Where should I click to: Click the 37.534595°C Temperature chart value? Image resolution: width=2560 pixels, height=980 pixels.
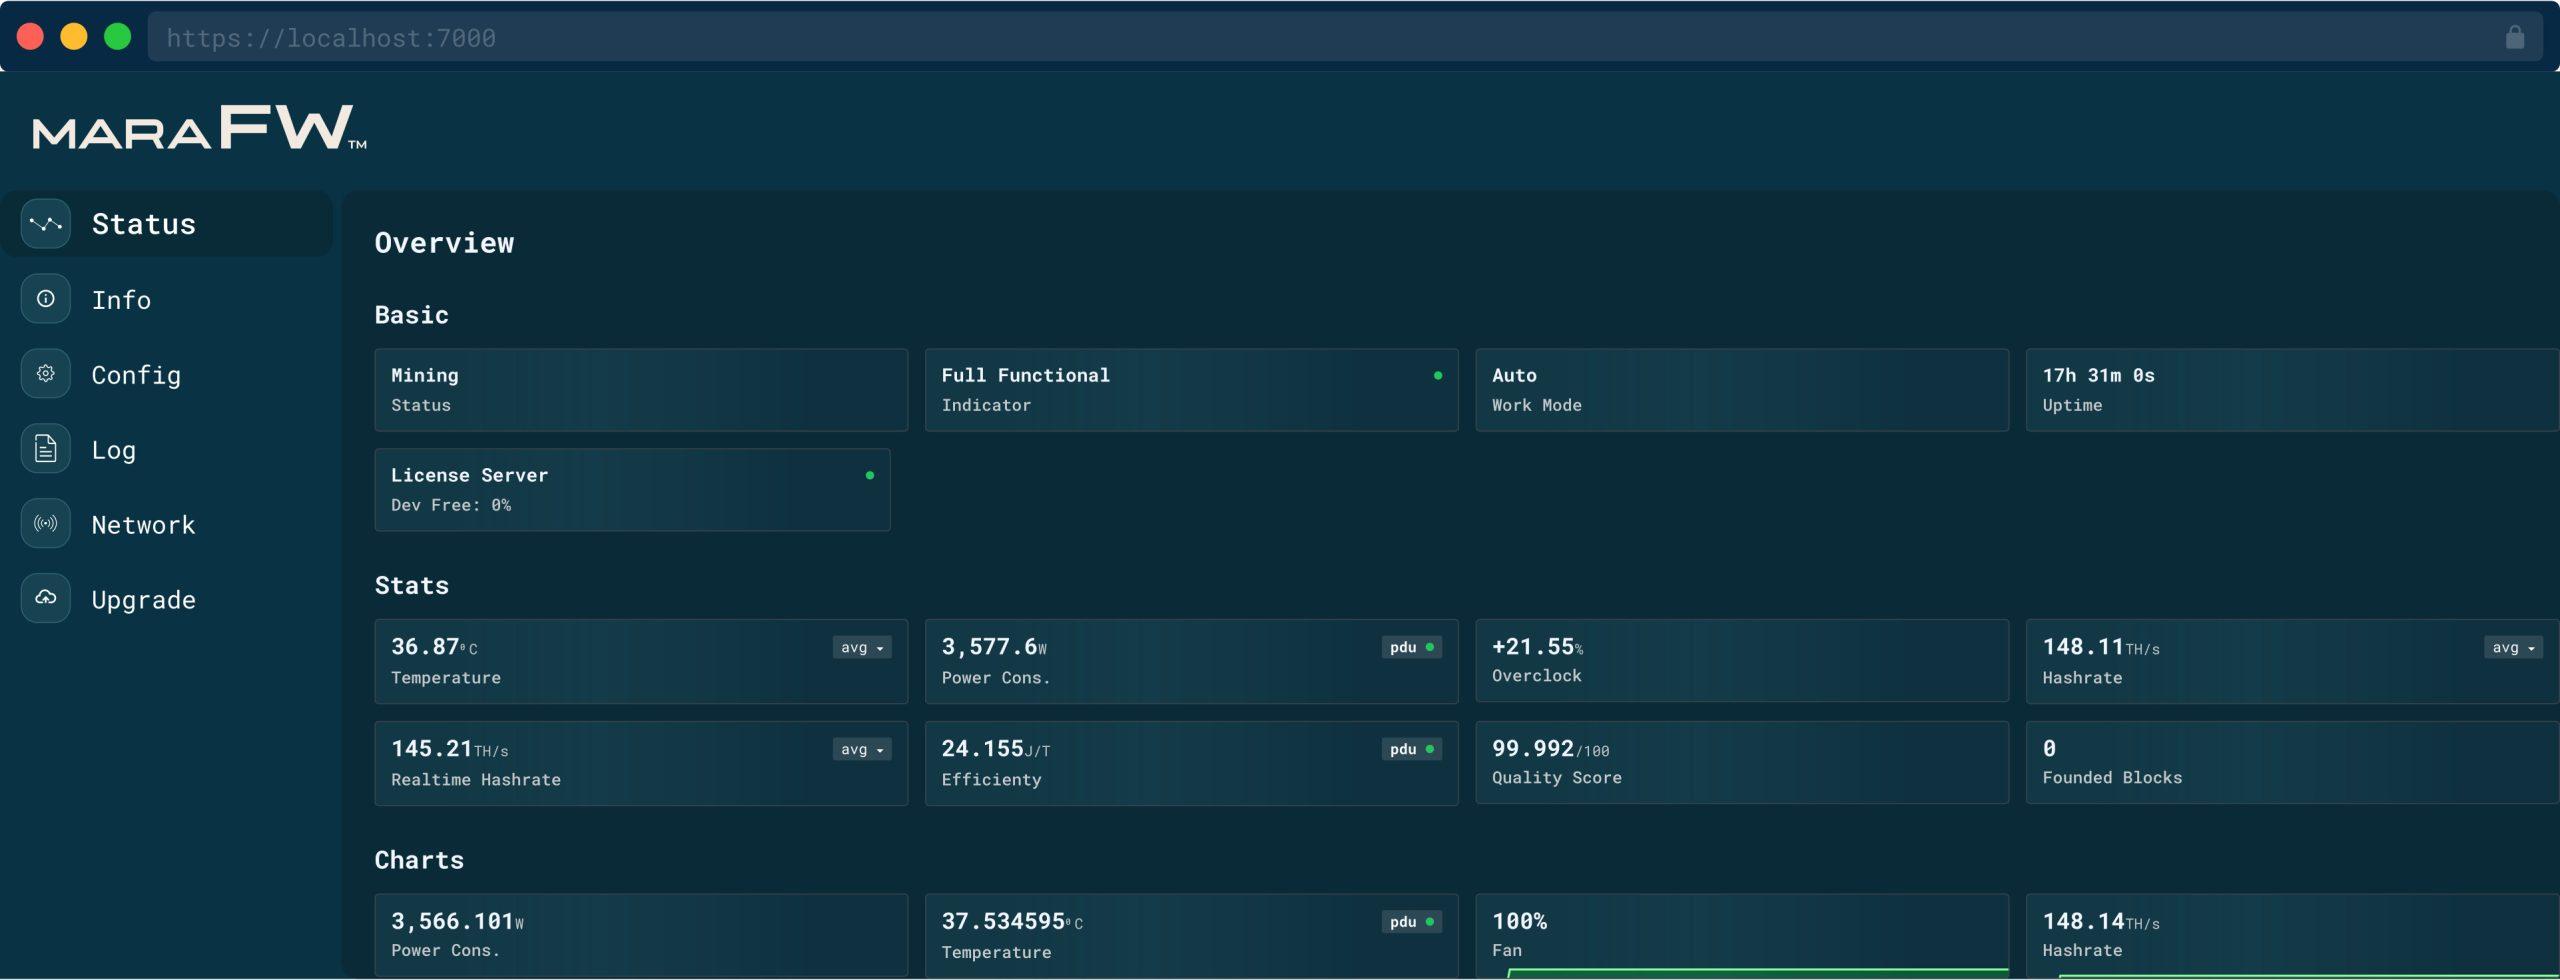1012,921
